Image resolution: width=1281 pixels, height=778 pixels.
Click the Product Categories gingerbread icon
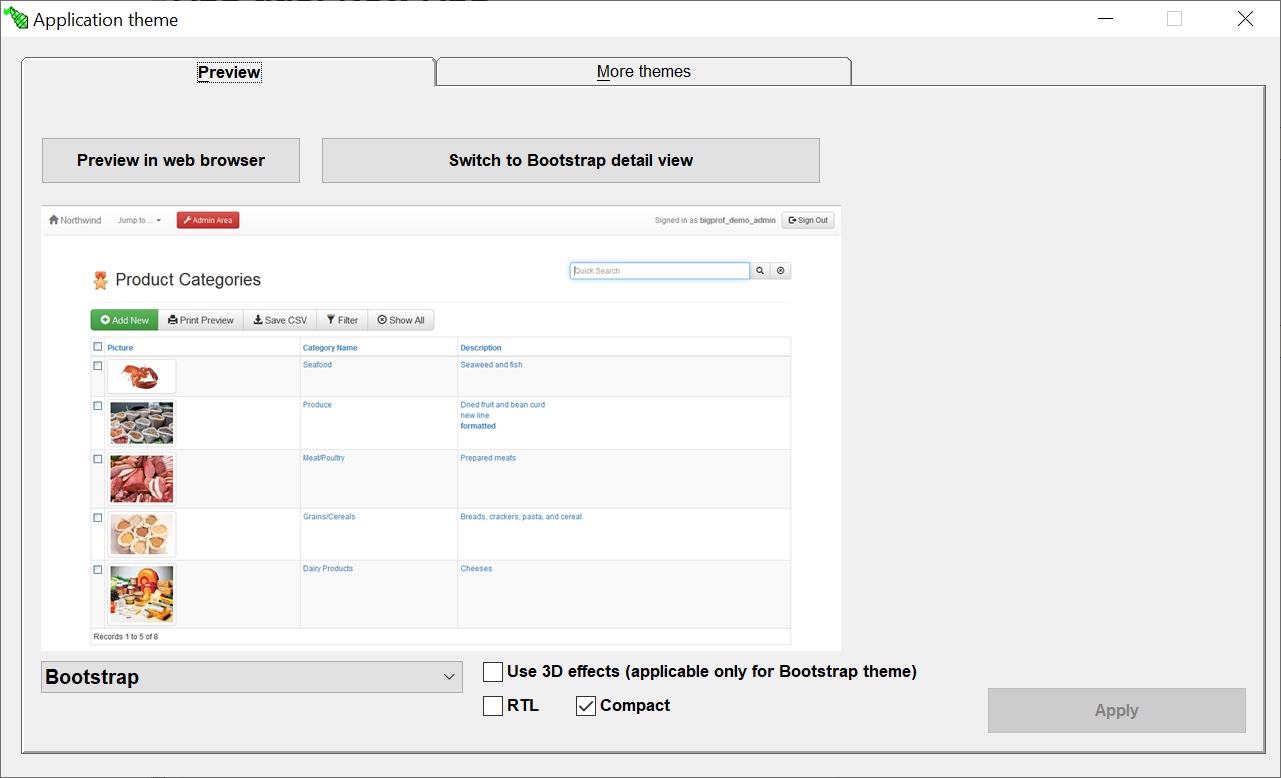(100, 280)
